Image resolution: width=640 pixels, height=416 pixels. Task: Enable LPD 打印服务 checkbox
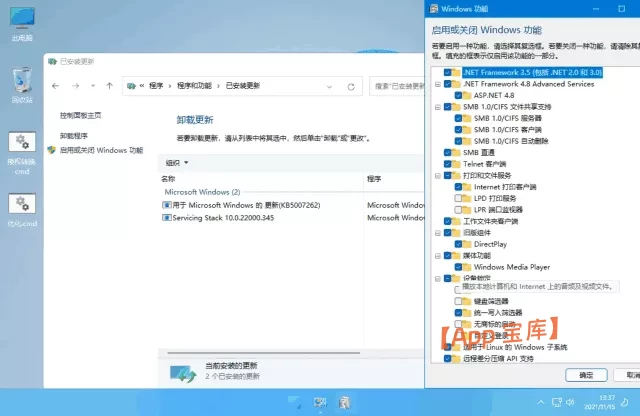coord(458,198)
